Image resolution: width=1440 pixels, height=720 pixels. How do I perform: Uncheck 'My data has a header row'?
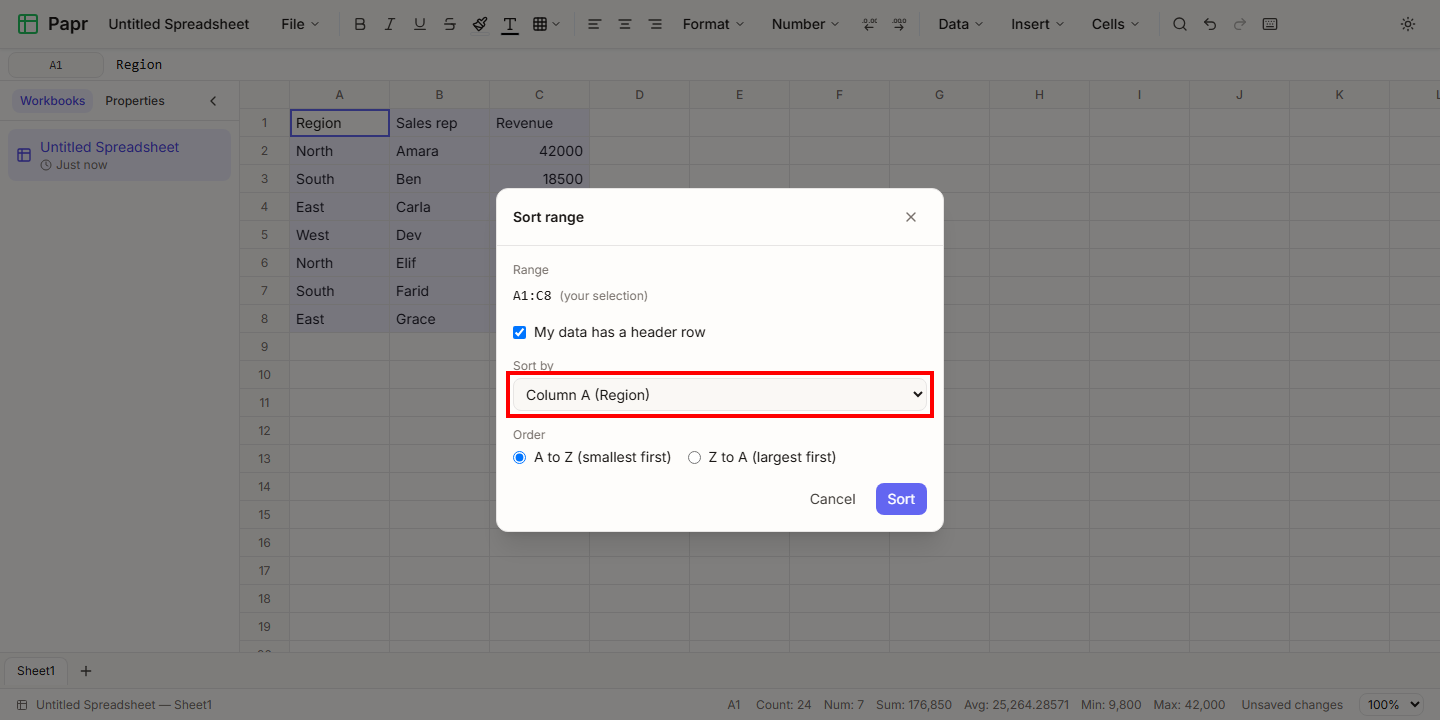(x=519, y=332)
